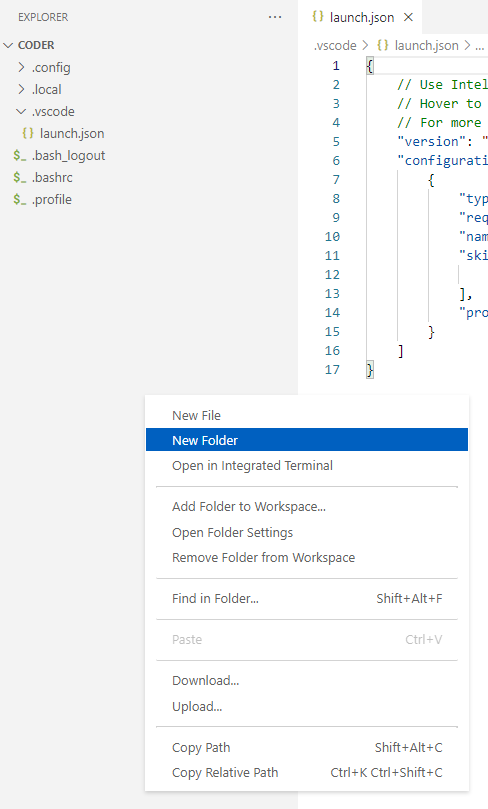Open the Explorer more actions ellipsis
Screen dimensions: 488x809
275,17
